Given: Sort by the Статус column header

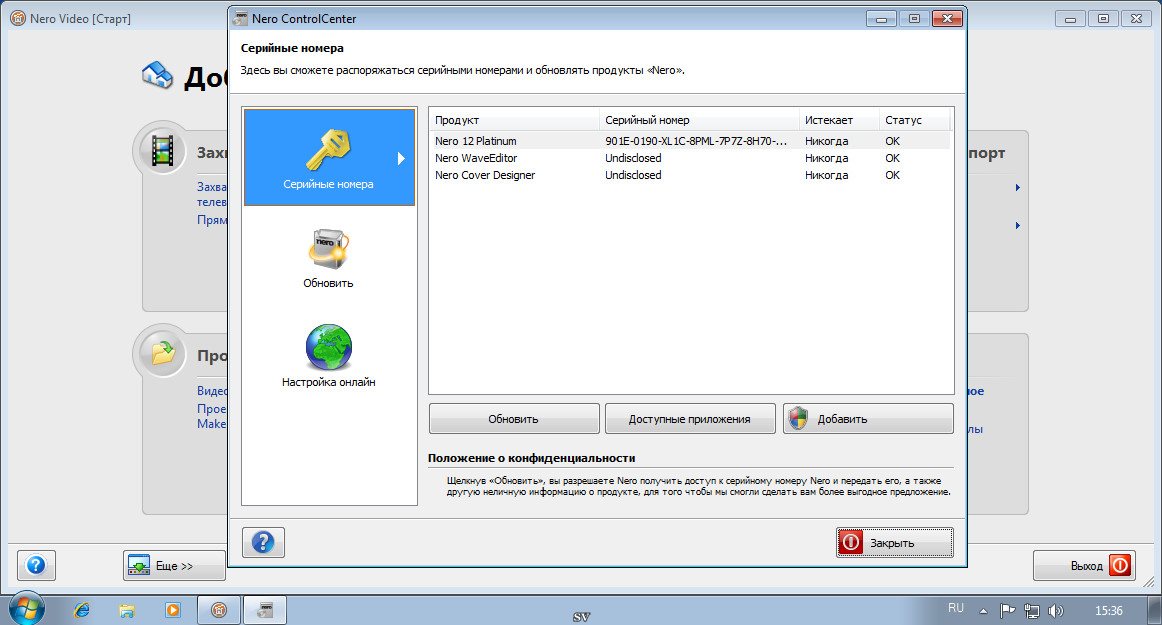Looking at the screenshot, I should click(914, 120).
